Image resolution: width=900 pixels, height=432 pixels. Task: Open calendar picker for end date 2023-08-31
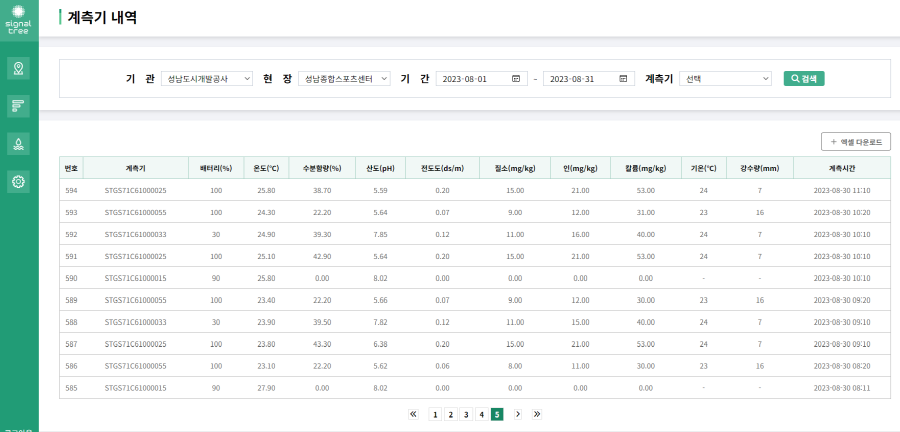click(x=624, y=79)
